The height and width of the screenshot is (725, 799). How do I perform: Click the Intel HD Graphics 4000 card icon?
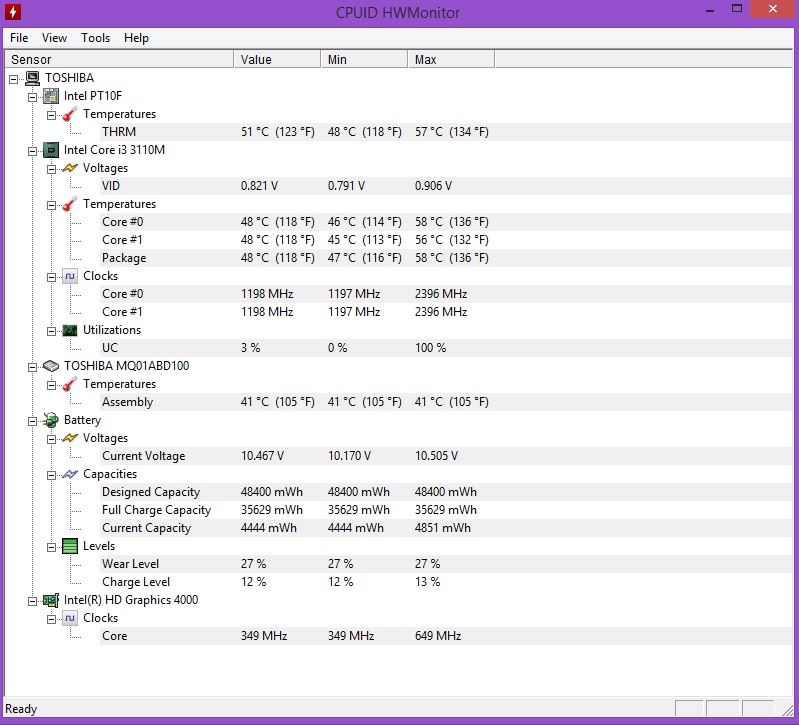pos(51,600)
